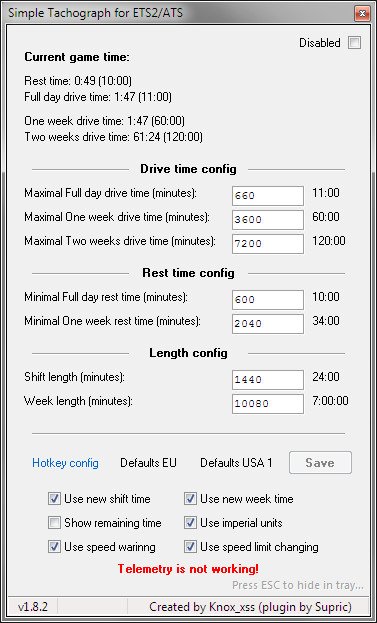Click 'One week drive time: 1:47 (60:00)' text
The height and width of the screenshot is (623, 377).
104,121
